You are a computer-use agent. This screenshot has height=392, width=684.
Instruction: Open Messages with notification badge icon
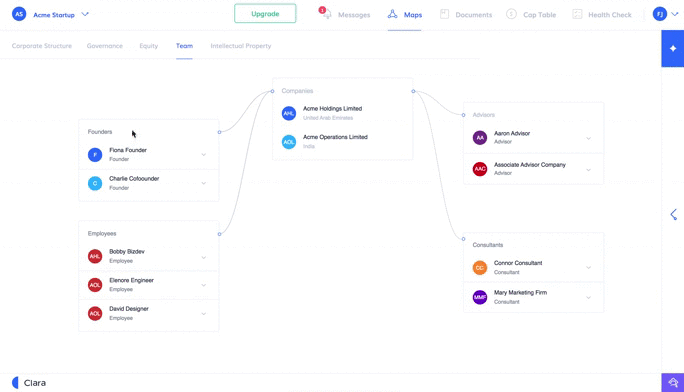325,13
